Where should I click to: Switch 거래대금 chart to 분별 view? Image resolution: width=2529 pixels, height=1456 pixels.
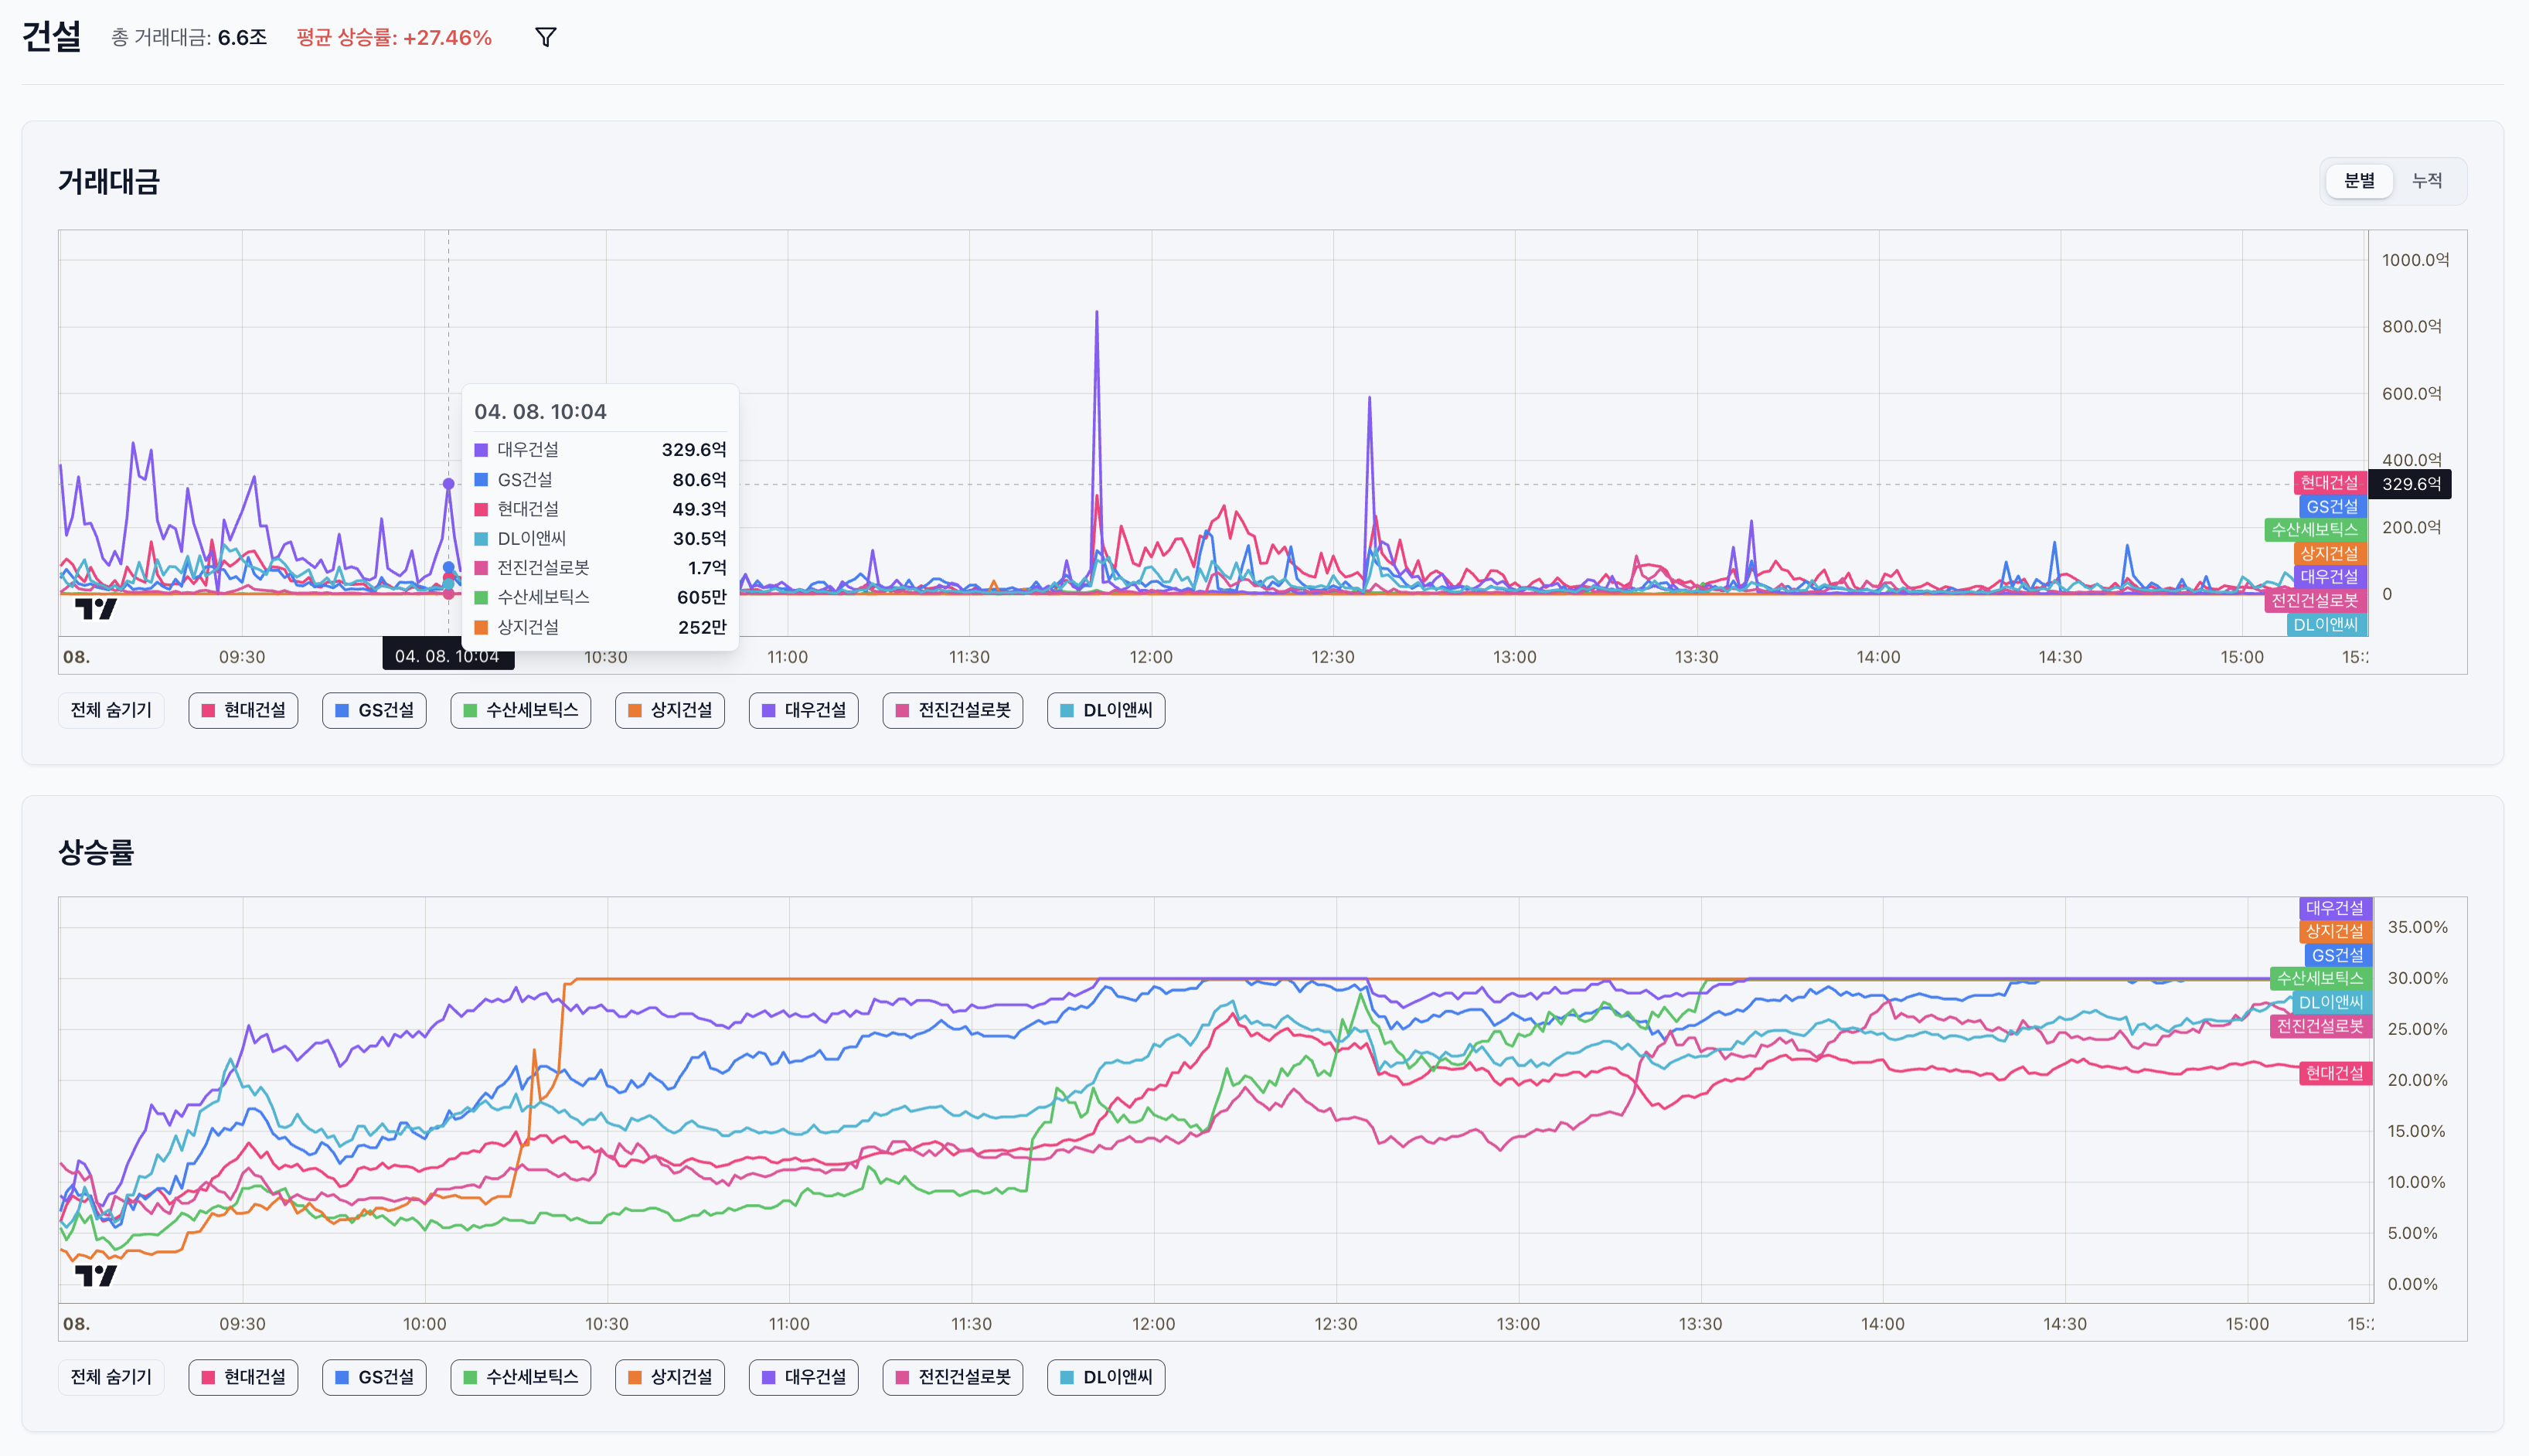pos(2359,181)
